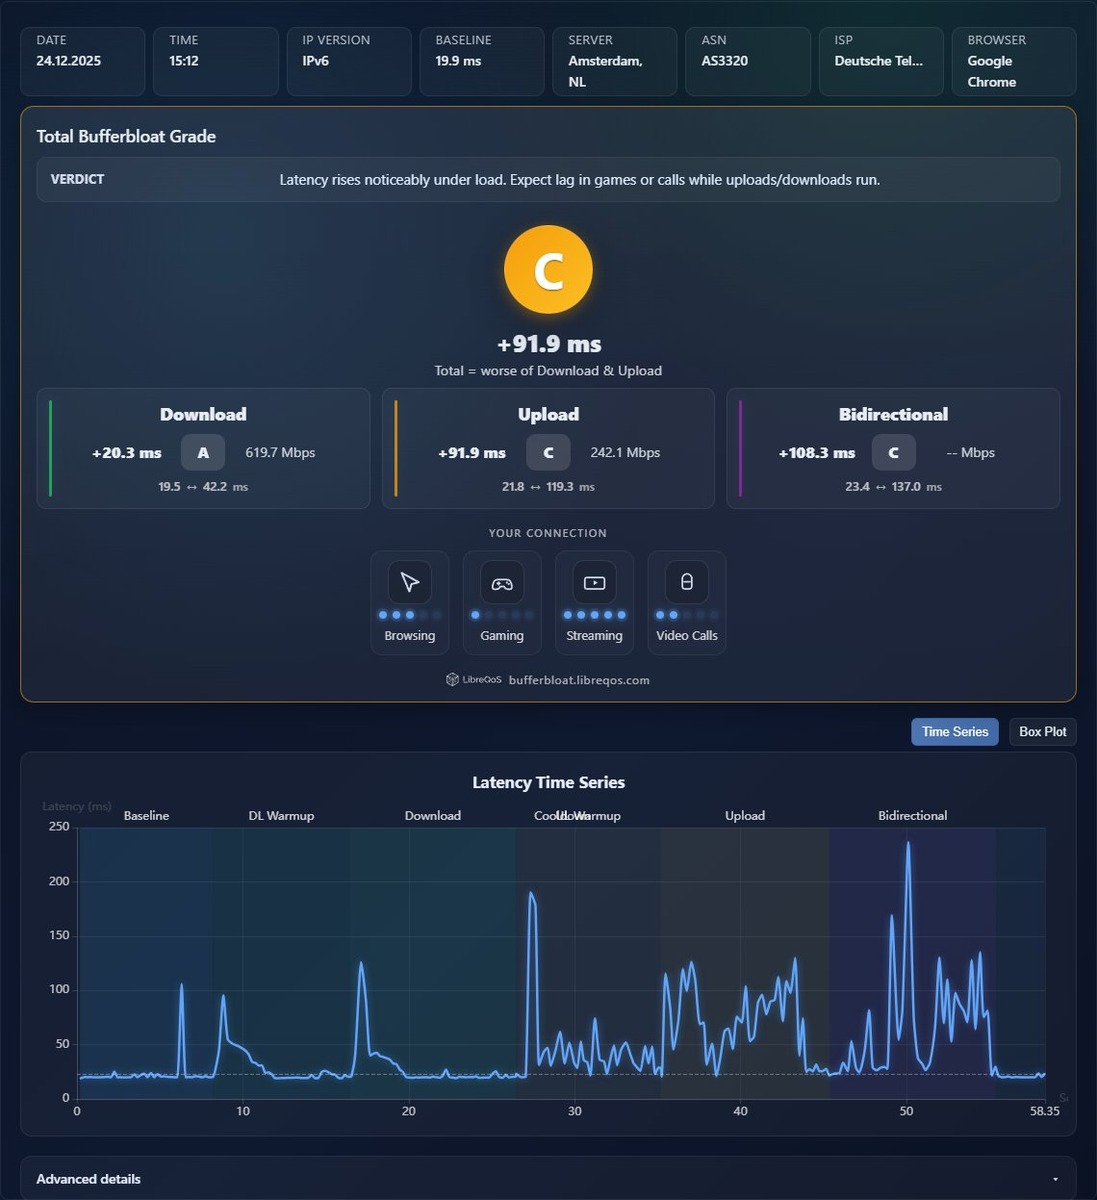This screenshot has width=1097, height=1200.
Task: Select the Download results card
Action: point(203,449)
